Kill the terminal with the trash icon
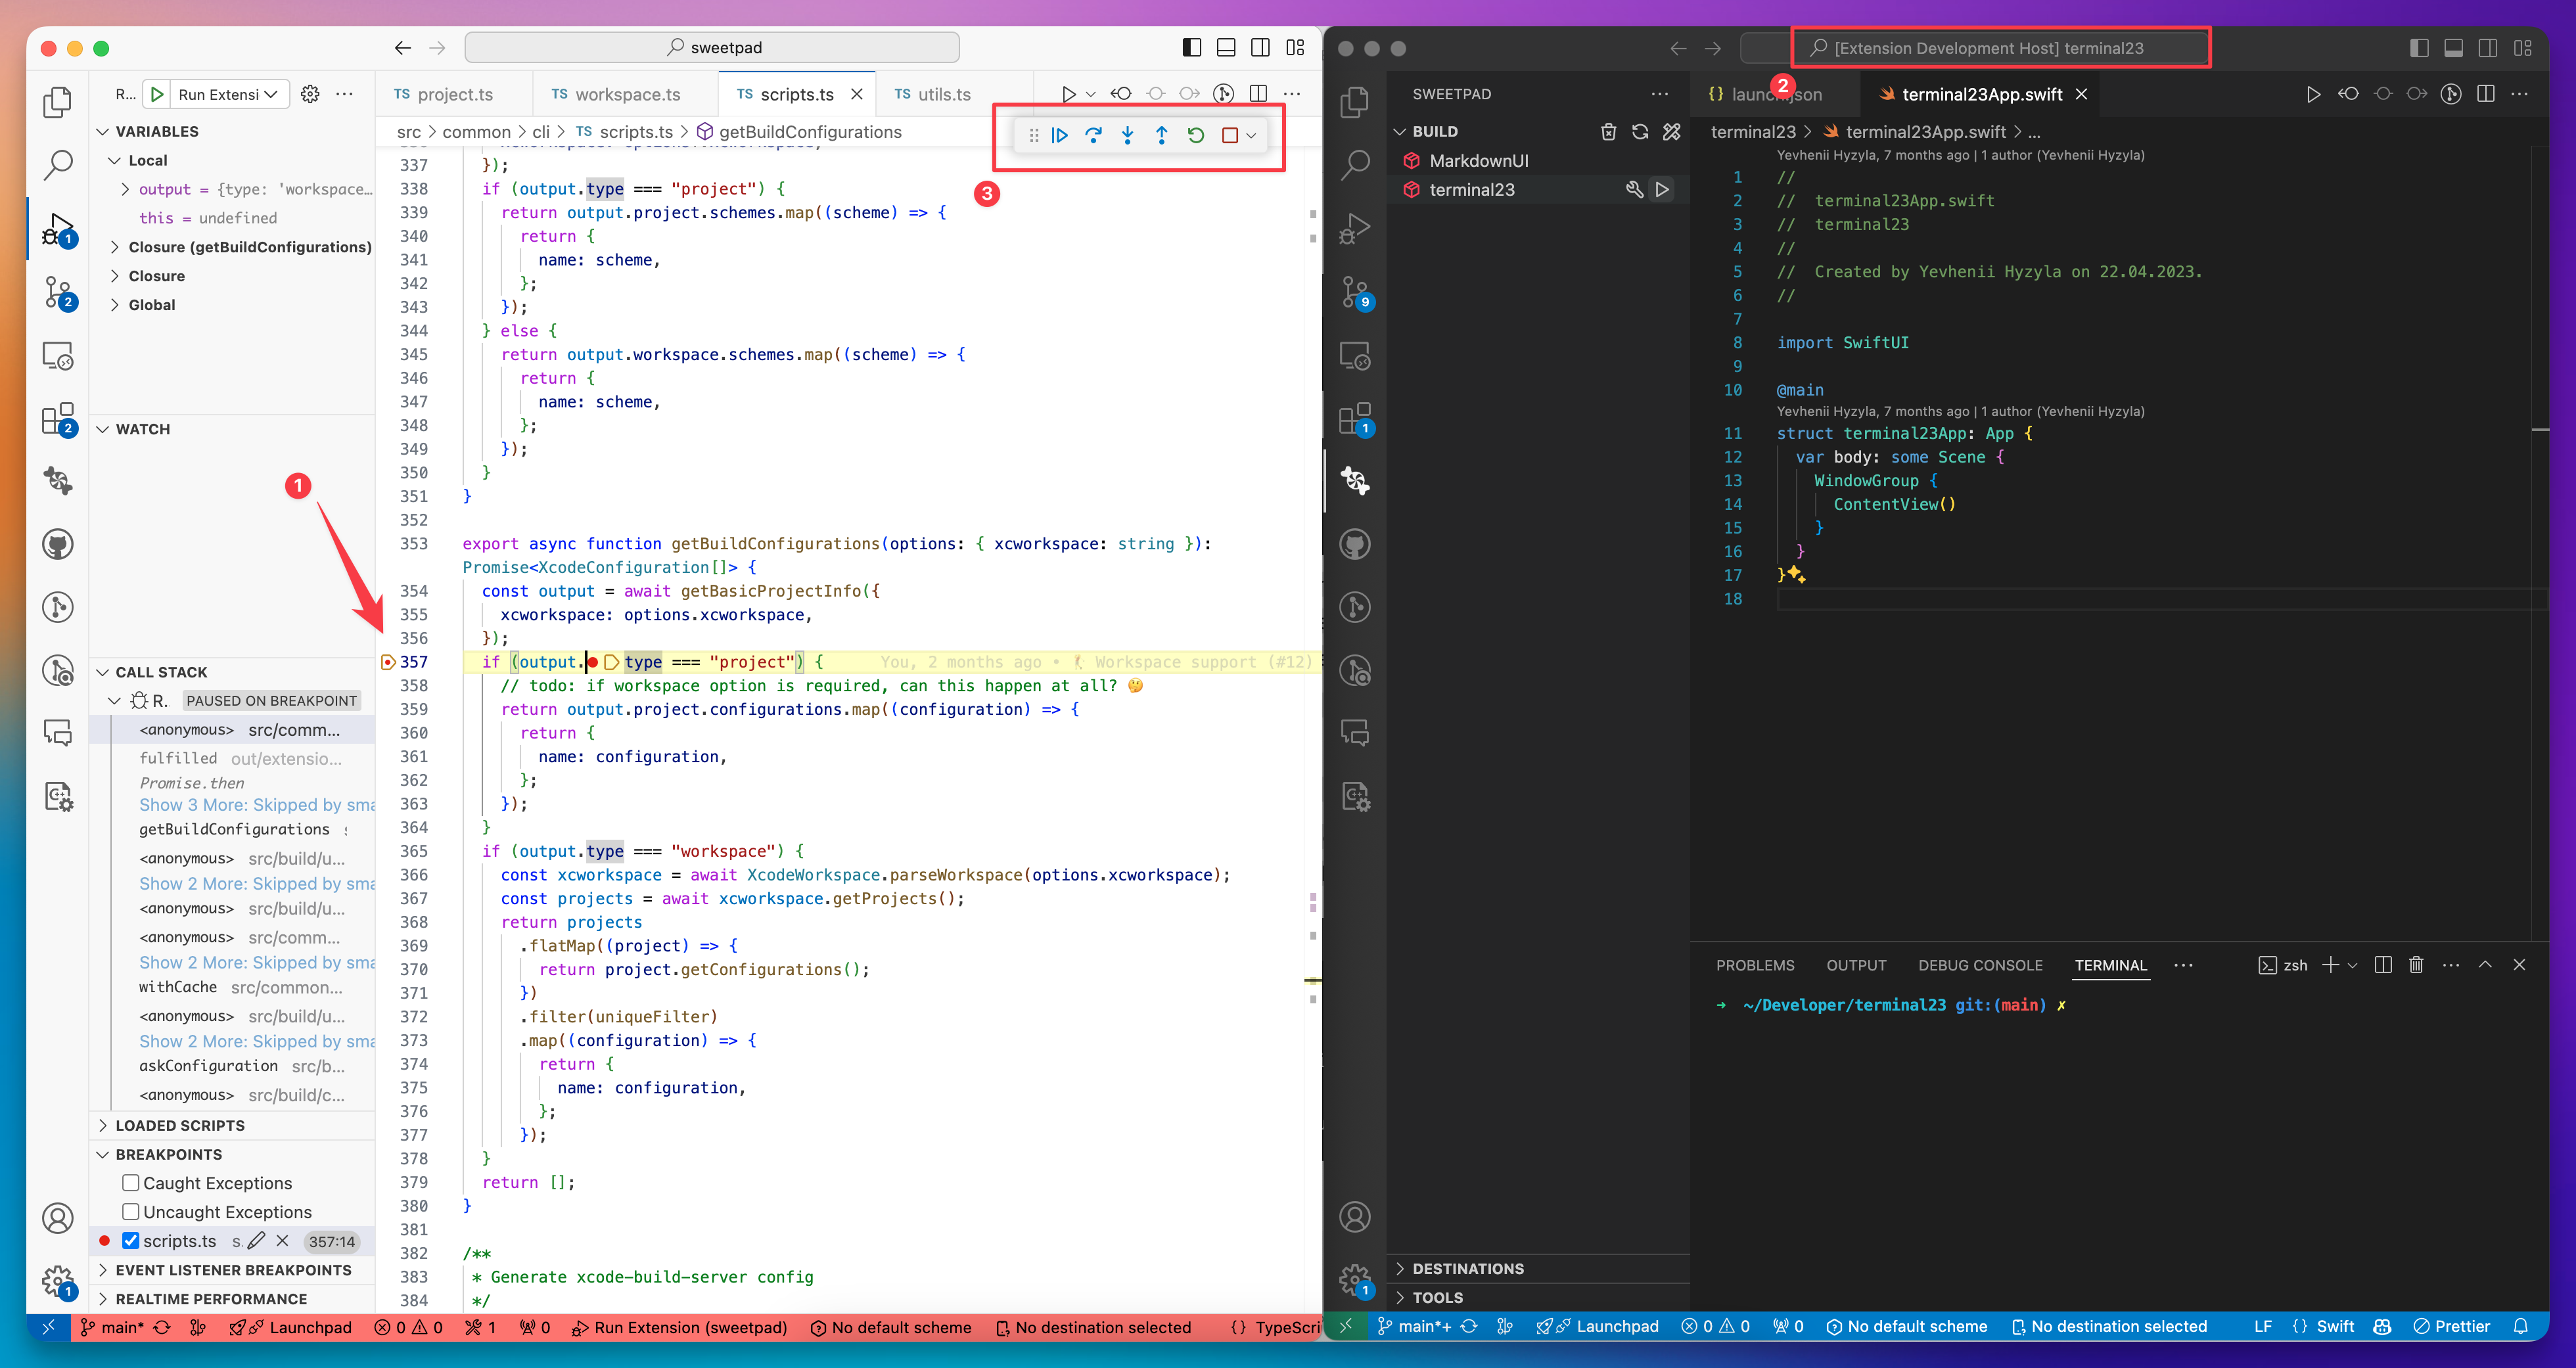Viewport: 2576px width, 1368px height. coord(2416,965)
